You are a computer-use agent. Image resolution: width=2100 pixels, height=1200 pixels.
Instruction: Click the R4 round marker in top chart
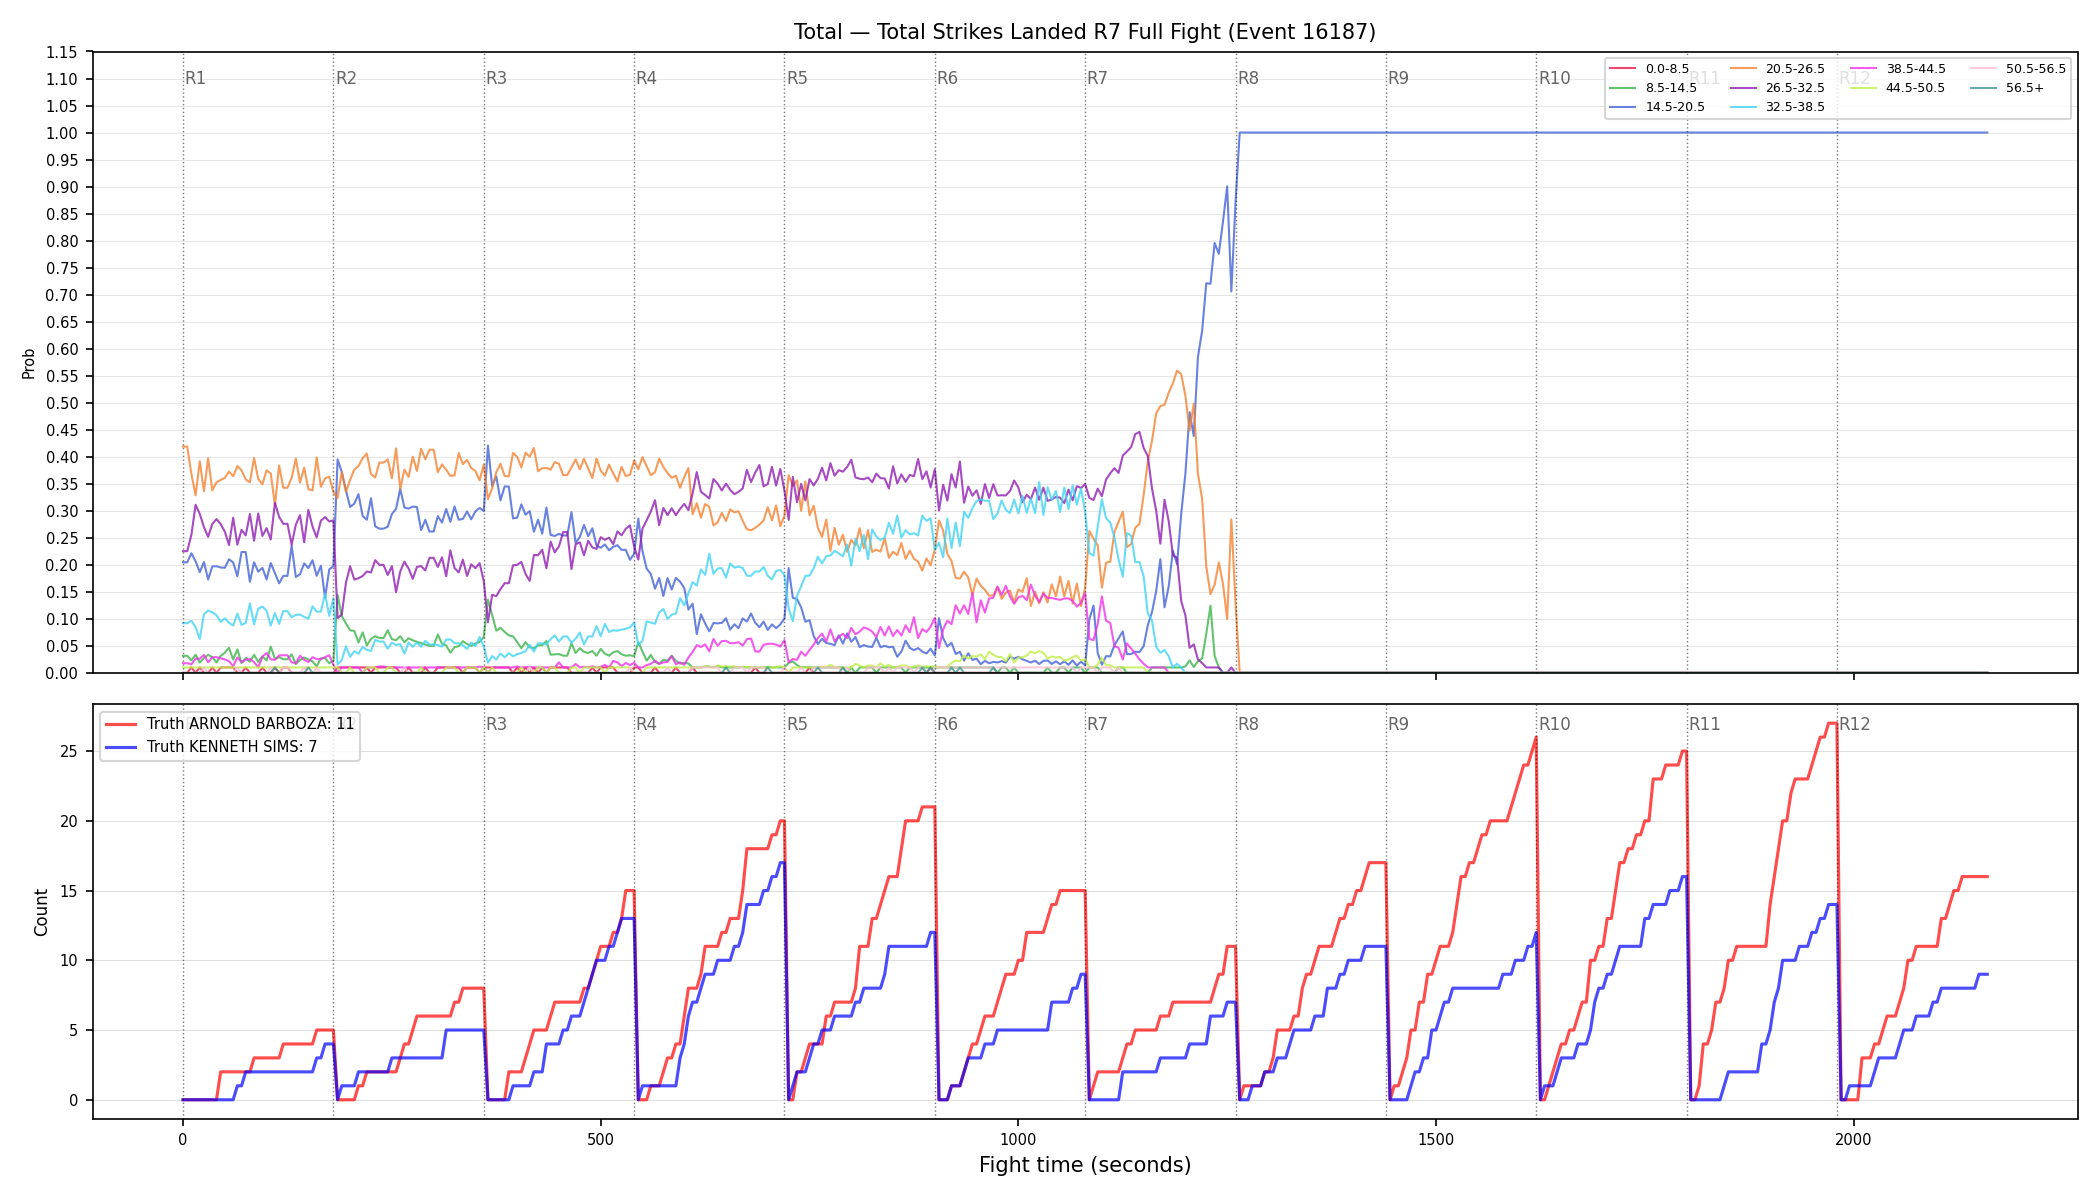click(646, 78)
